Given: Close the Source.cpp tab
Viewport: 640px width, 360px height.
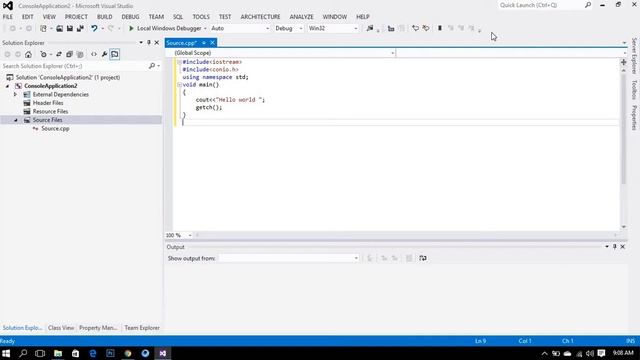Looking at the screenshot, I should [x=213, y=42].
